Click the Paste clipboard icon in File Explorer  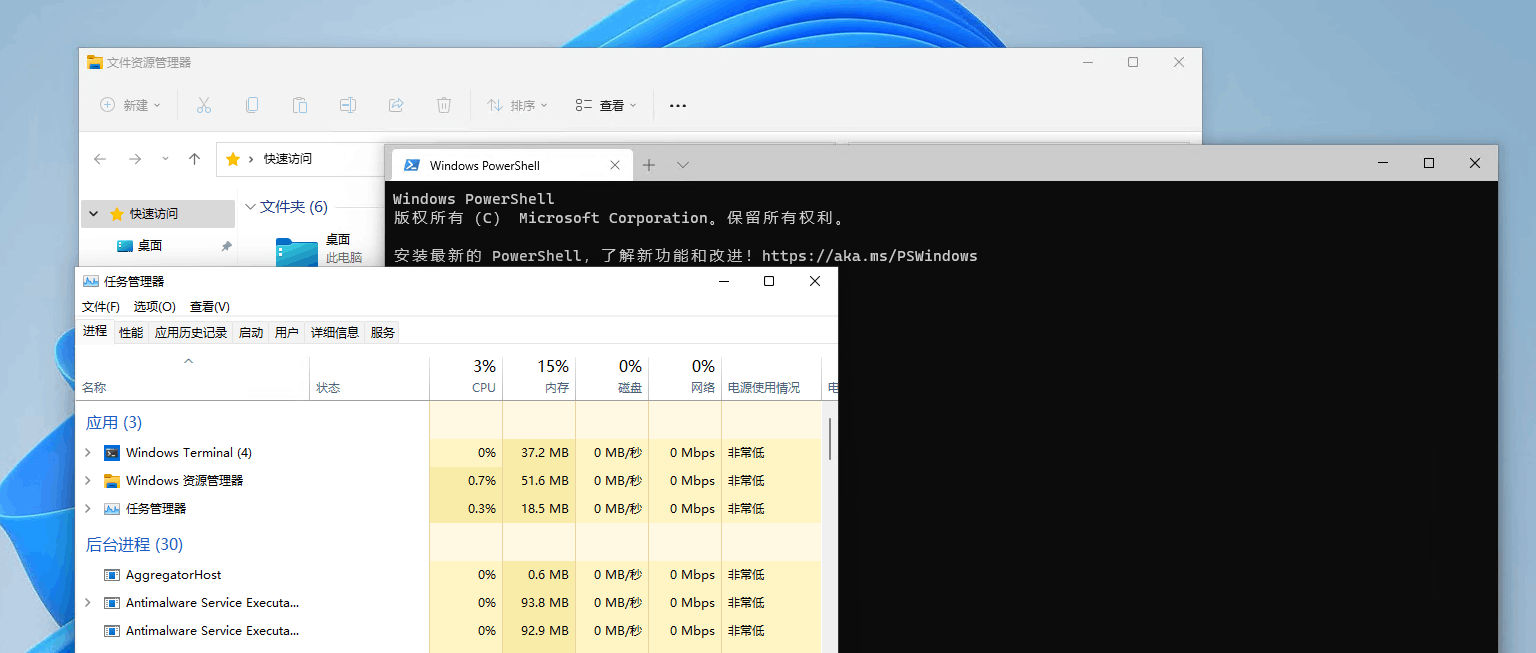click(300, 105)
